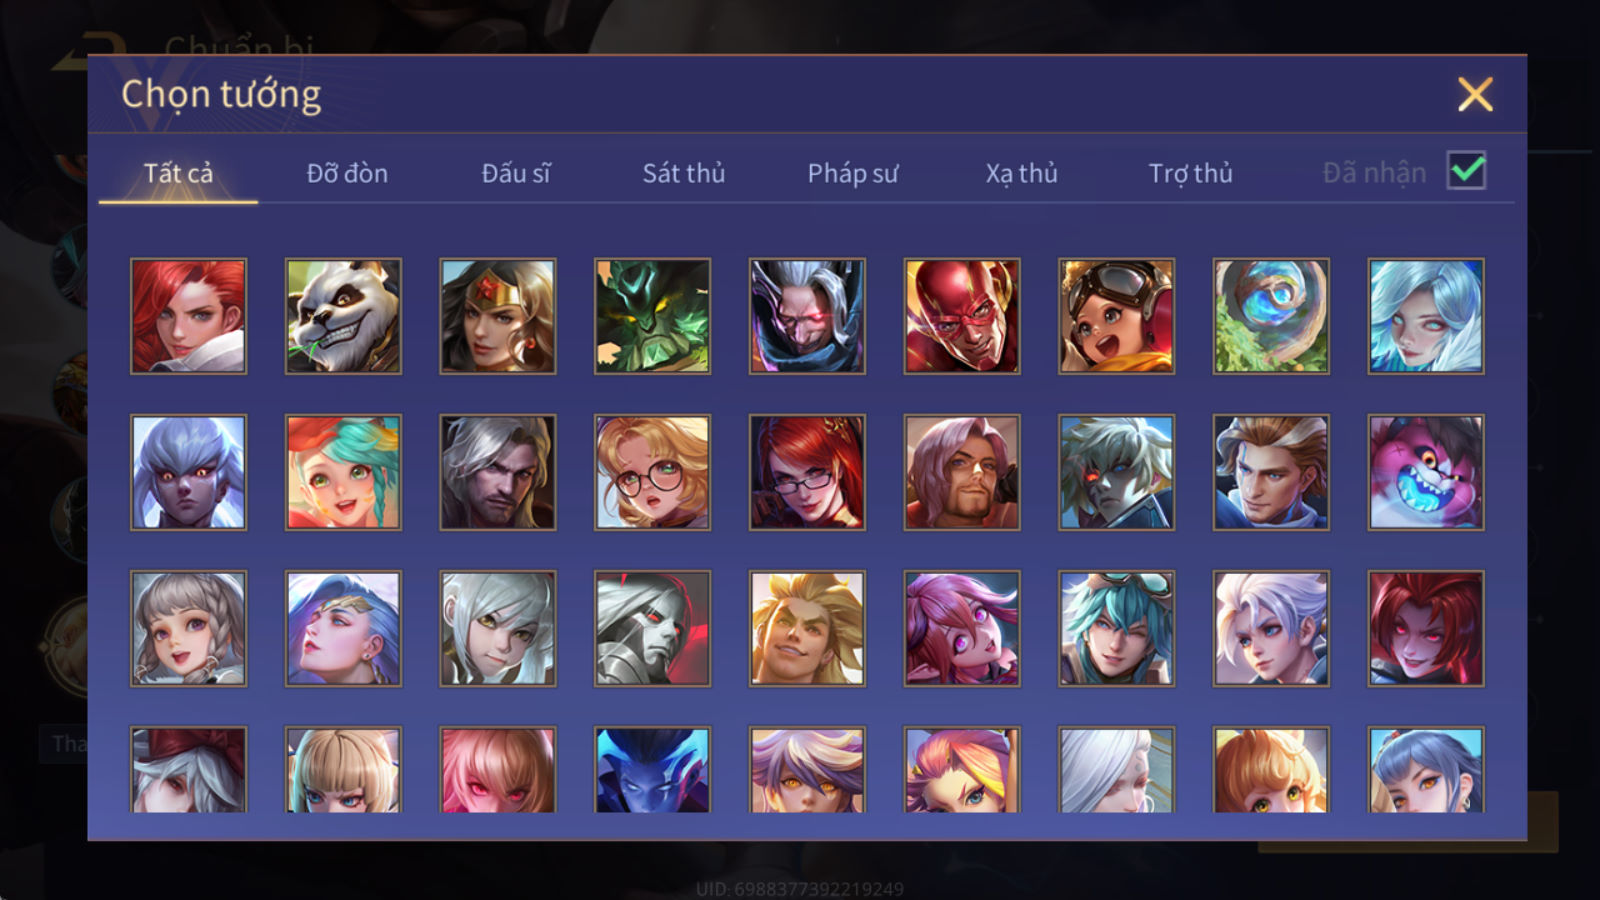Switch to Trợ thủ tab
The height and width of the screenshot is (900, 1600).
pos(1190,173)
